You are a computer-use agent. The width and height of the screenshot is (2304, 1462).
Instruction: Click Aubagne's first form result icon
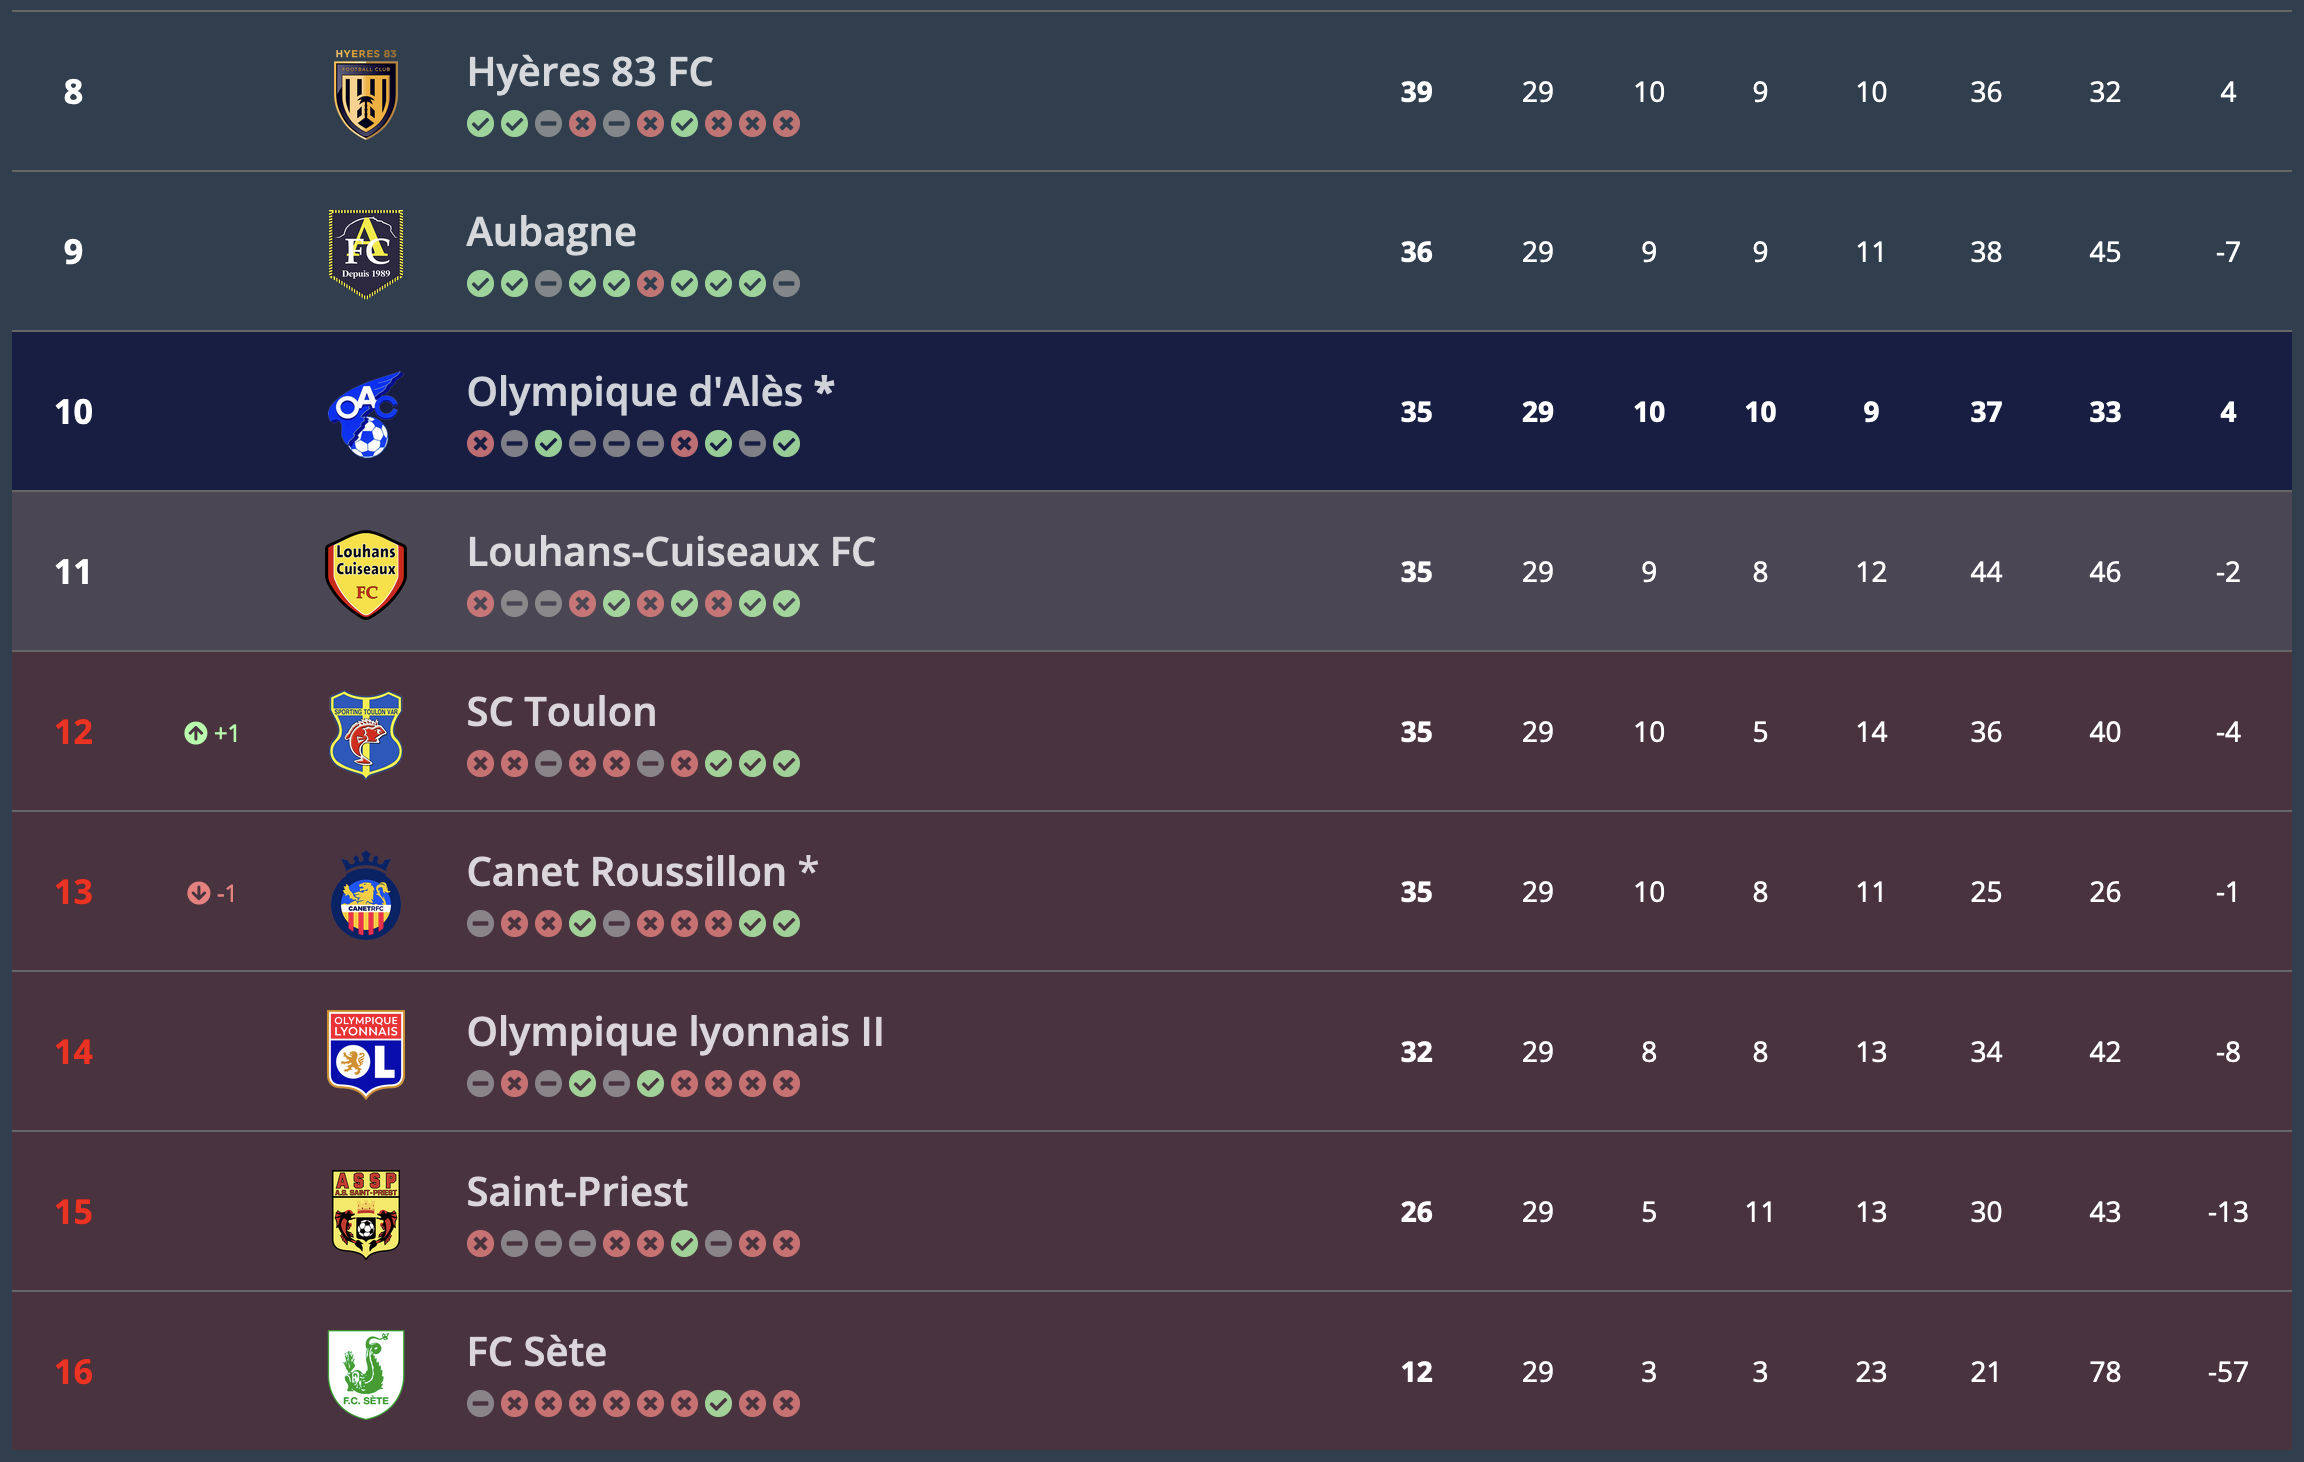pyautogui.click(x=481, y=284)
